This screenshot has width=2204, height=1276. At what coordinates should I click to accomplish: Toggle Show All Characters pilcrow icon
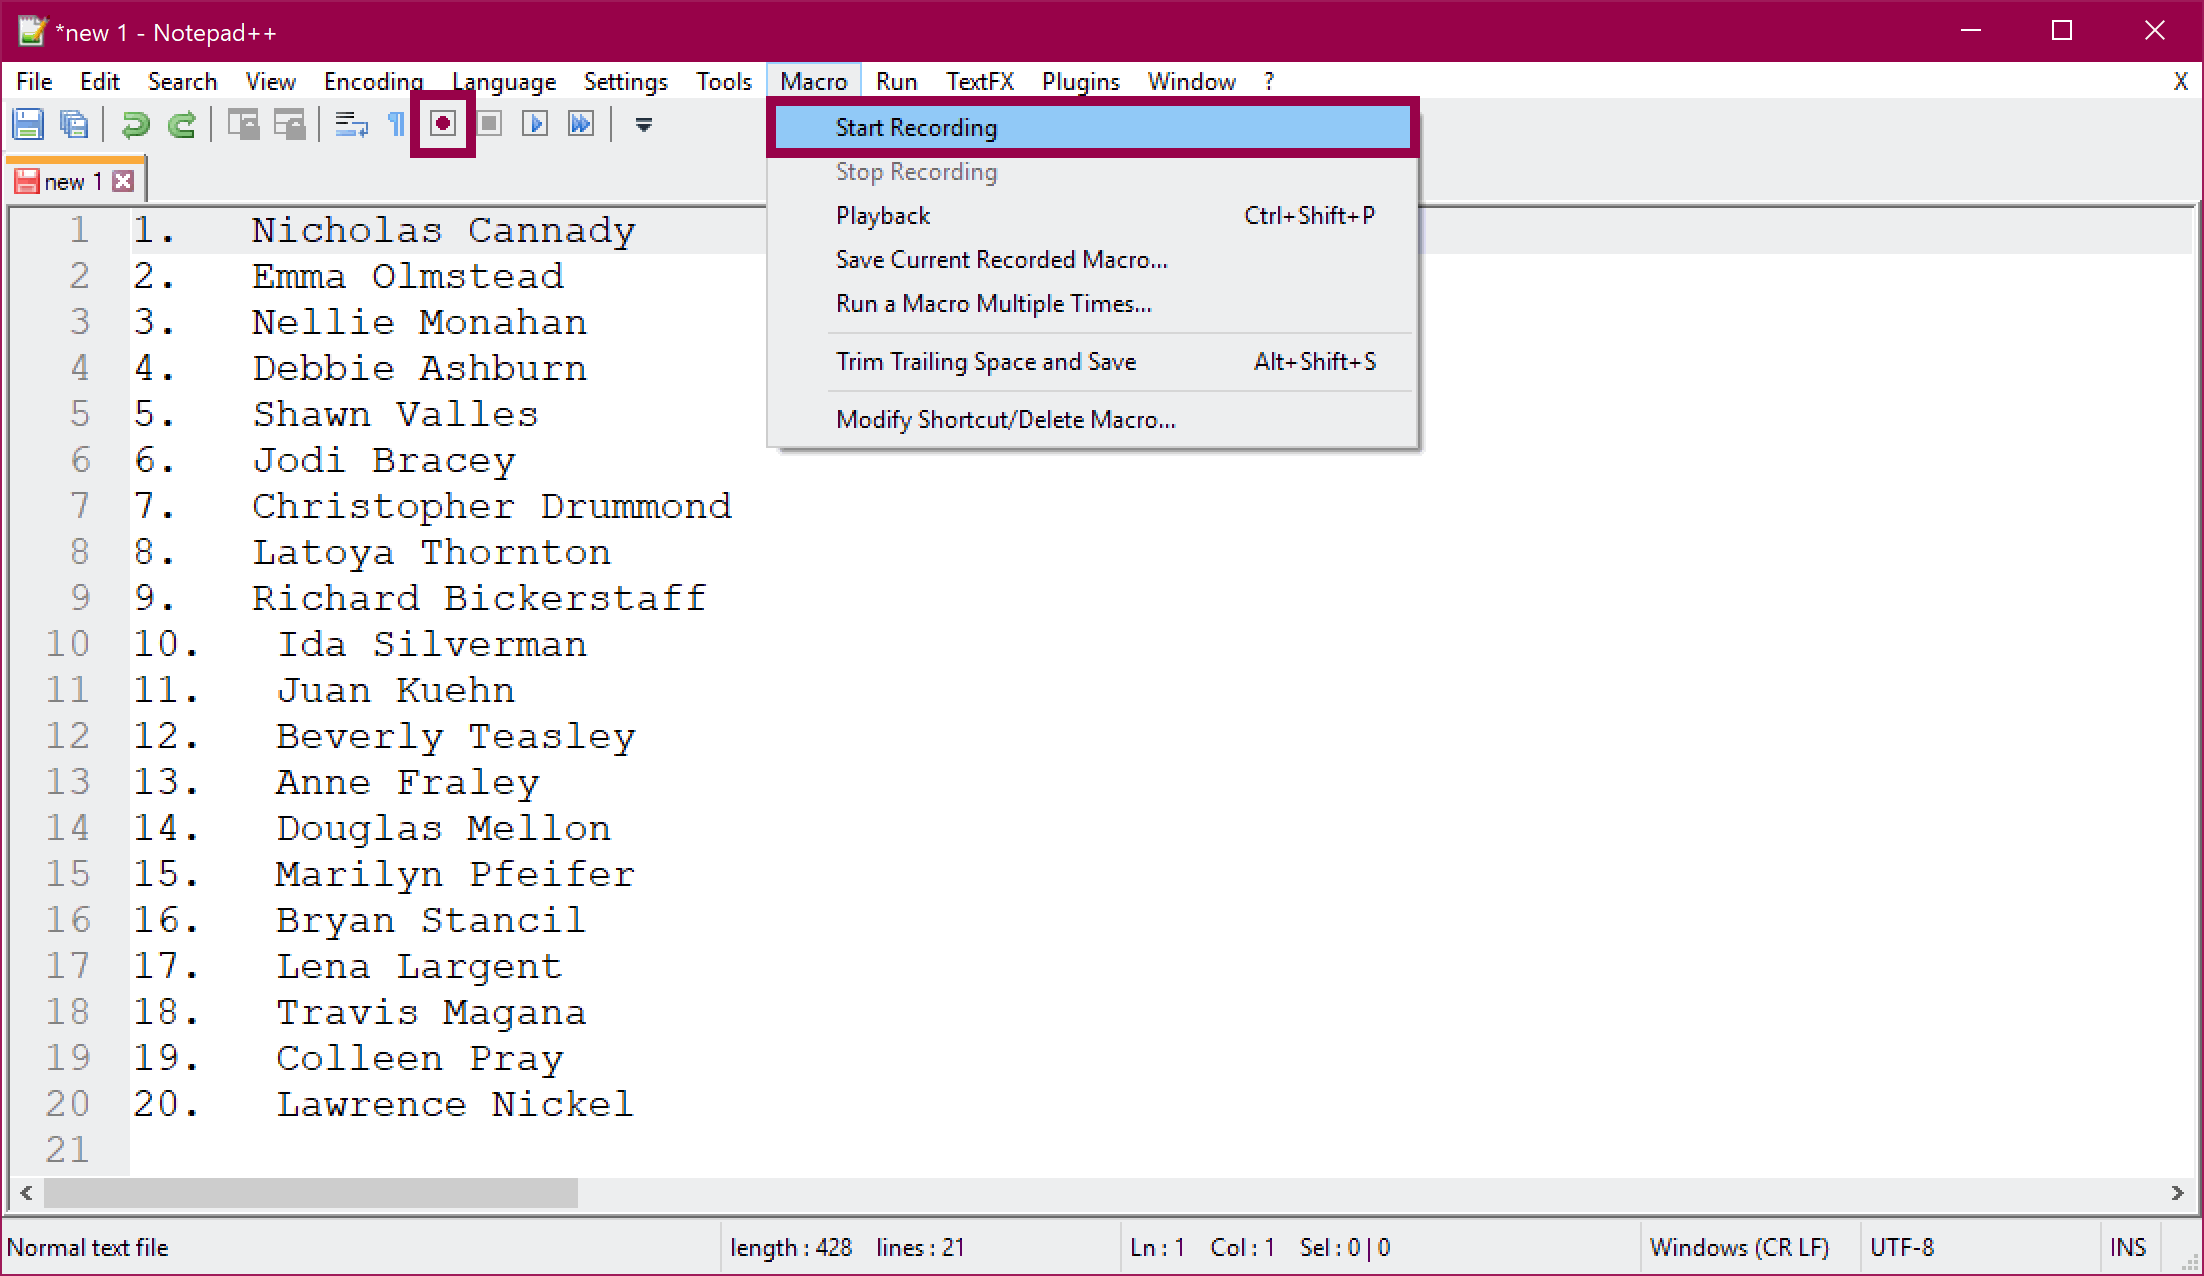397,124
